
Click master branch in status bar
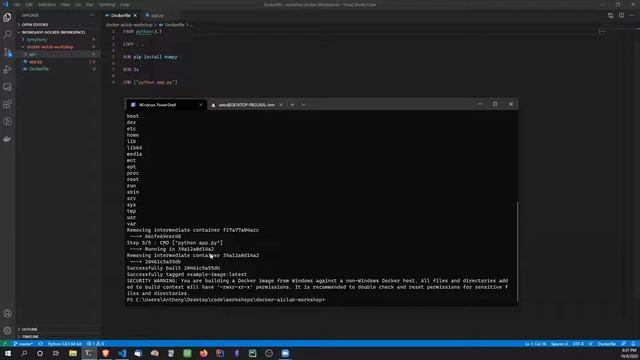pyautogui.click(x=23, y=344)
